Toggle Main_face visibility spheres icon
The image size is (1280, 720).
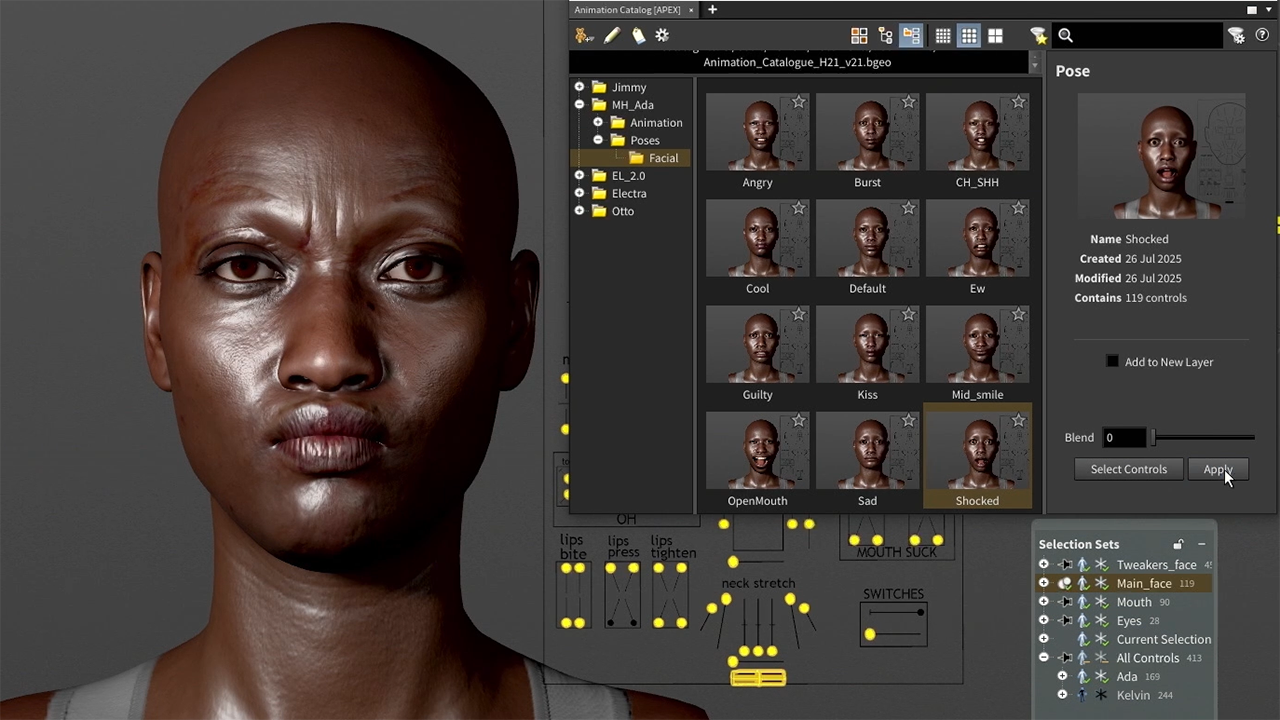1065,584
